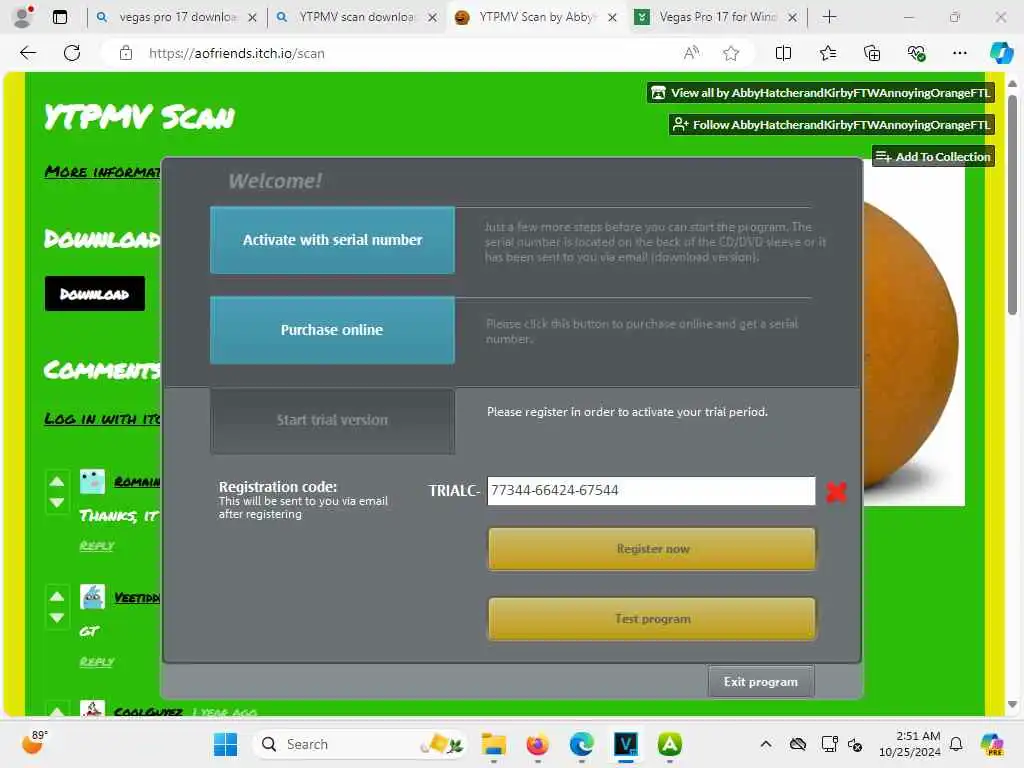Open the More Information link
The height and width of the screenshot is (768, 1024).
[x=103, y=172]
